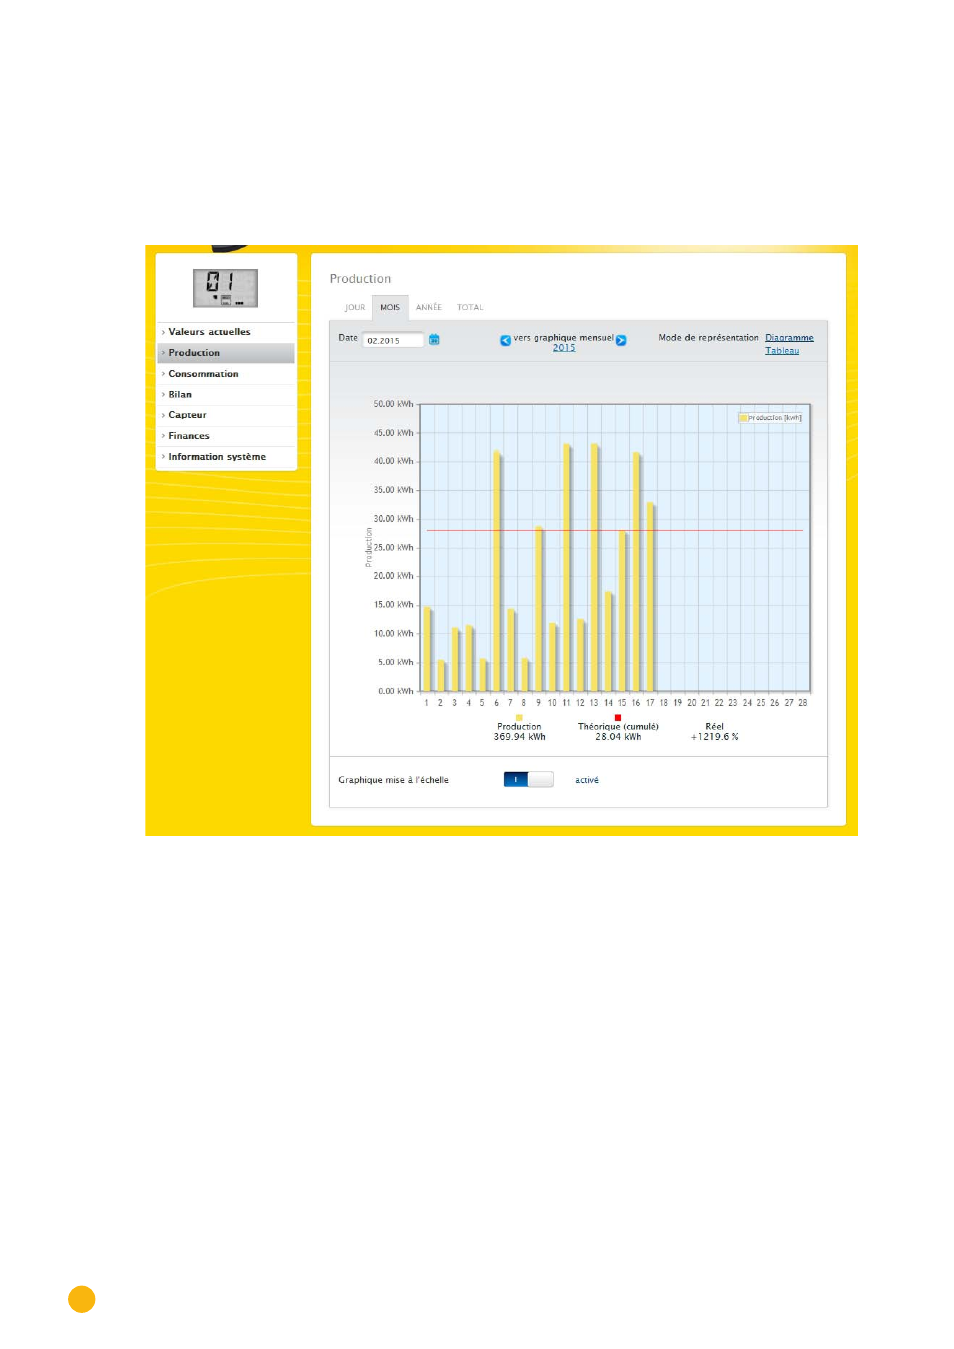Image resolution: width=954 pixels, height=1349 pixels.
Task: Open the Bilan sidebar item
Action: pos(226,395)
